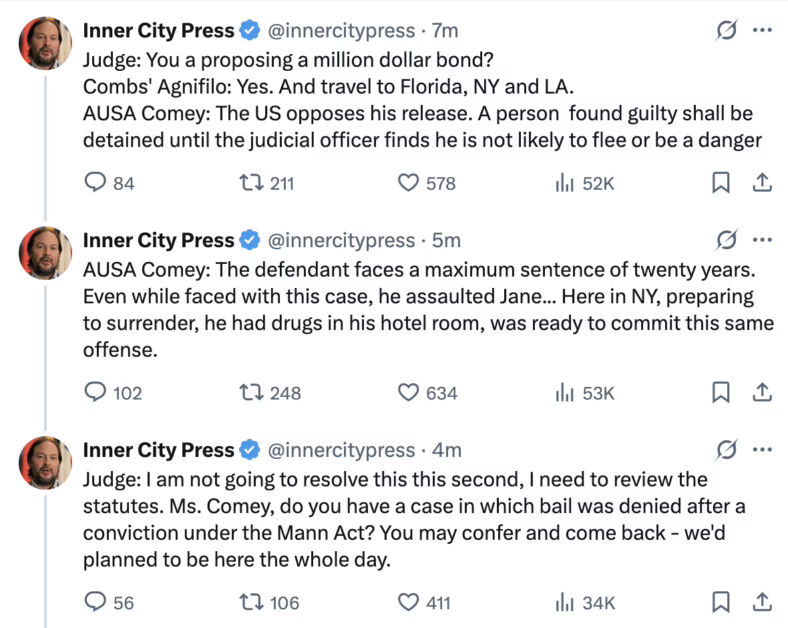
Task: Reply to the Mann Act tweet
Action: tap(96, 603)
